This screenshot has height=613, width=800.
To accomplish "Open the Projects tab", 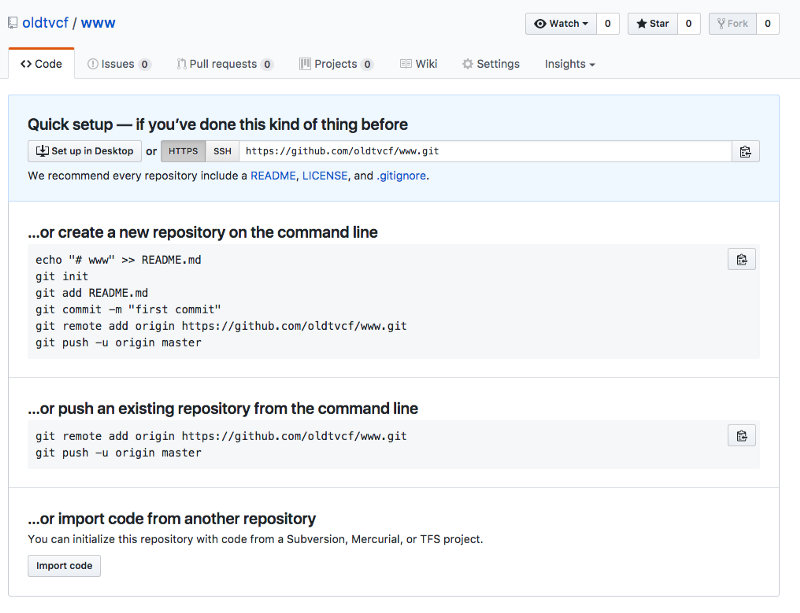I will click(336, 64).
